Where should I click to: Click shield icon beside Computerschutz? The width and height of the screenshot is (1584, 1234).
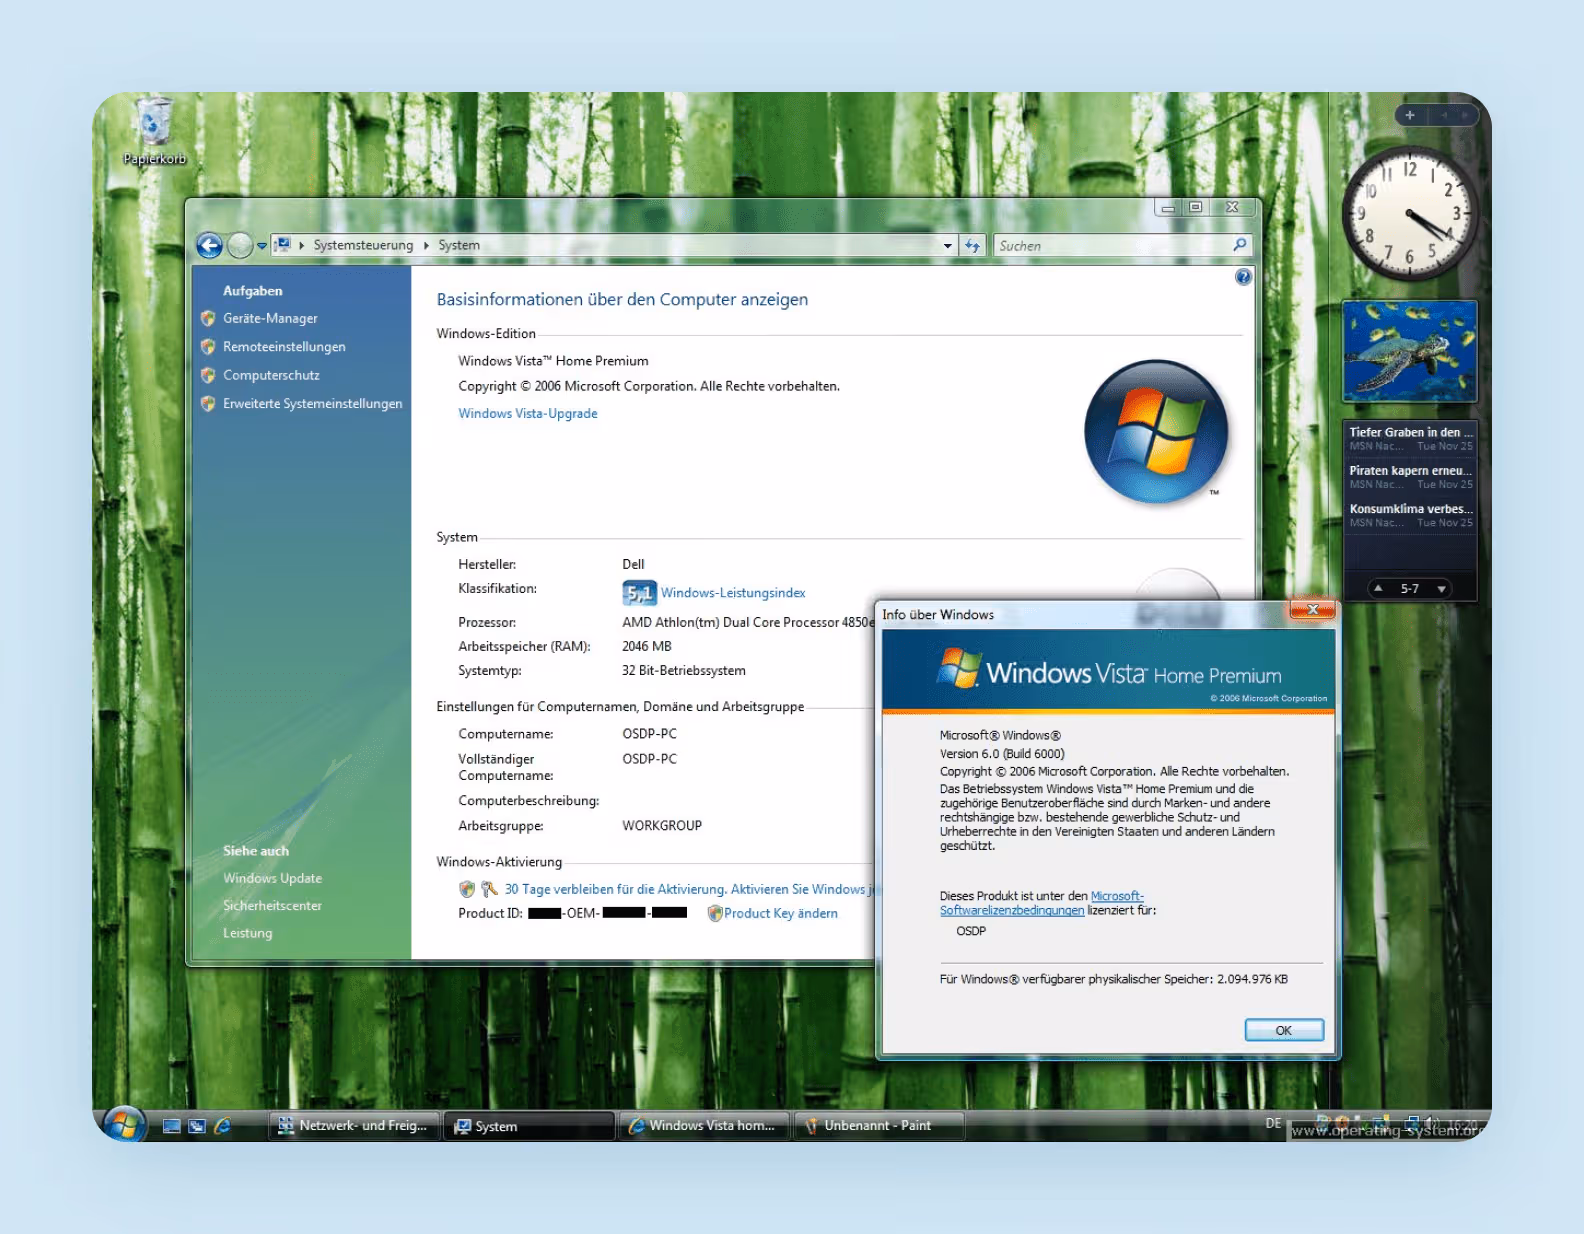click(208, 375)
